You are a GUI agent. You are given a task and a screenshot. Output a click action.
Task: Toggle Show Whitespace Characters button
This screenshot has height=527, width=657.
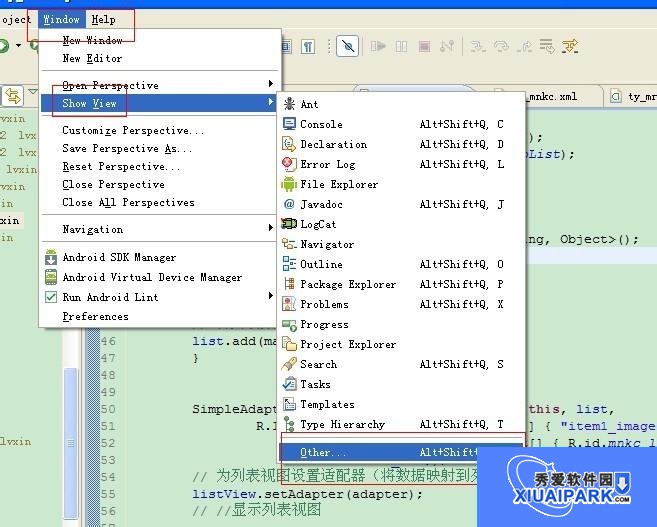(x=308, y=46)
